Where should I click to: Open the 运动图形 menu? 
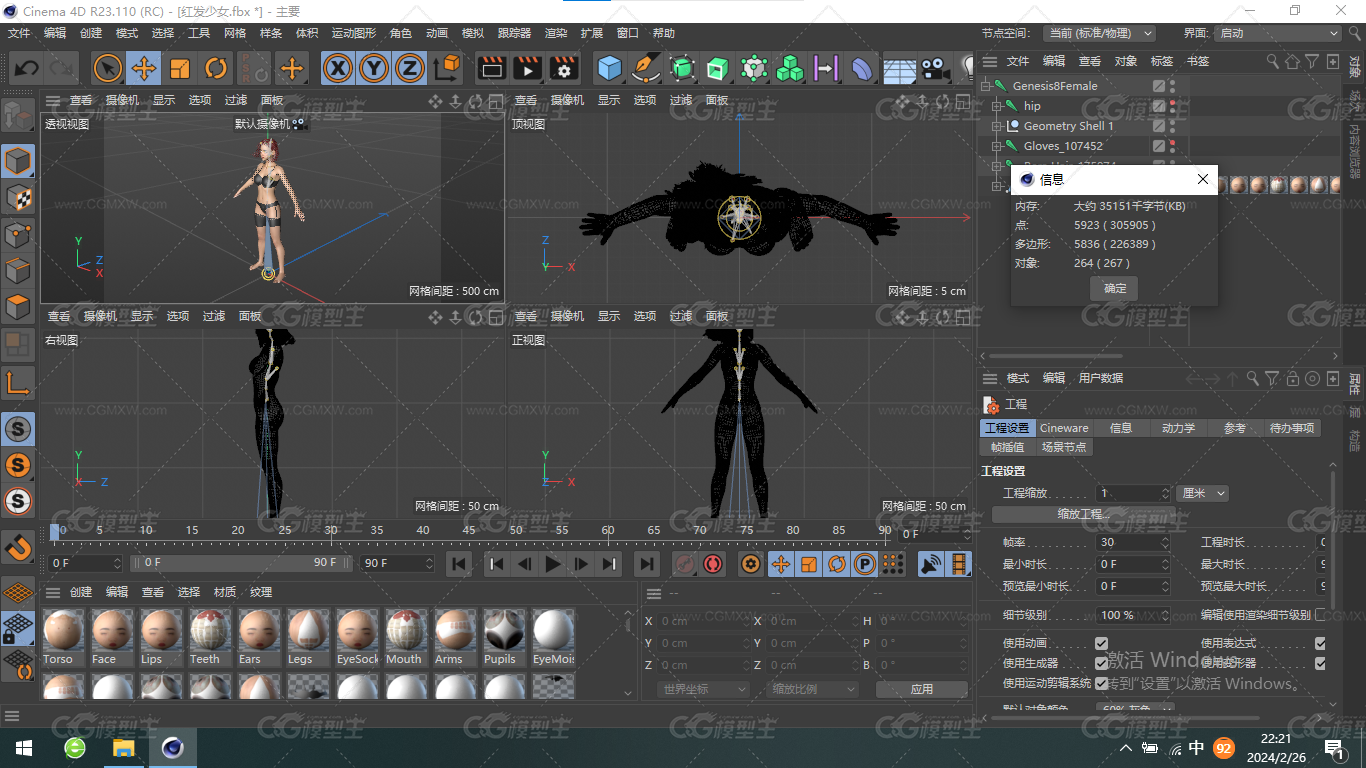coord(354,33)
